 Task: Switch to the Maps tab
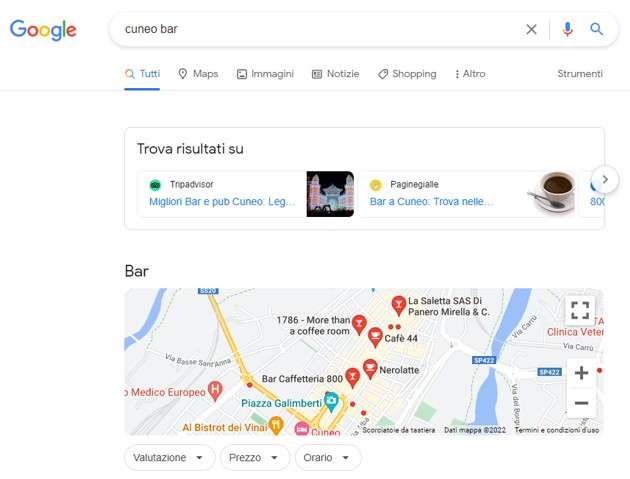click(x=198, y=74)
